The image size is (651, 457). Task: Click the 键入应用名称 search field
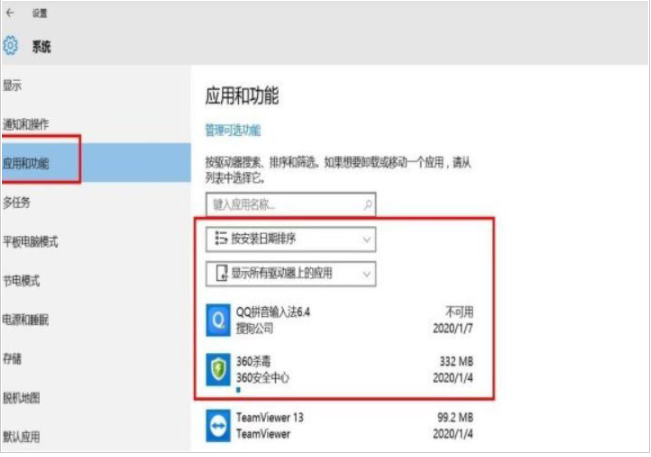[283, 204]
